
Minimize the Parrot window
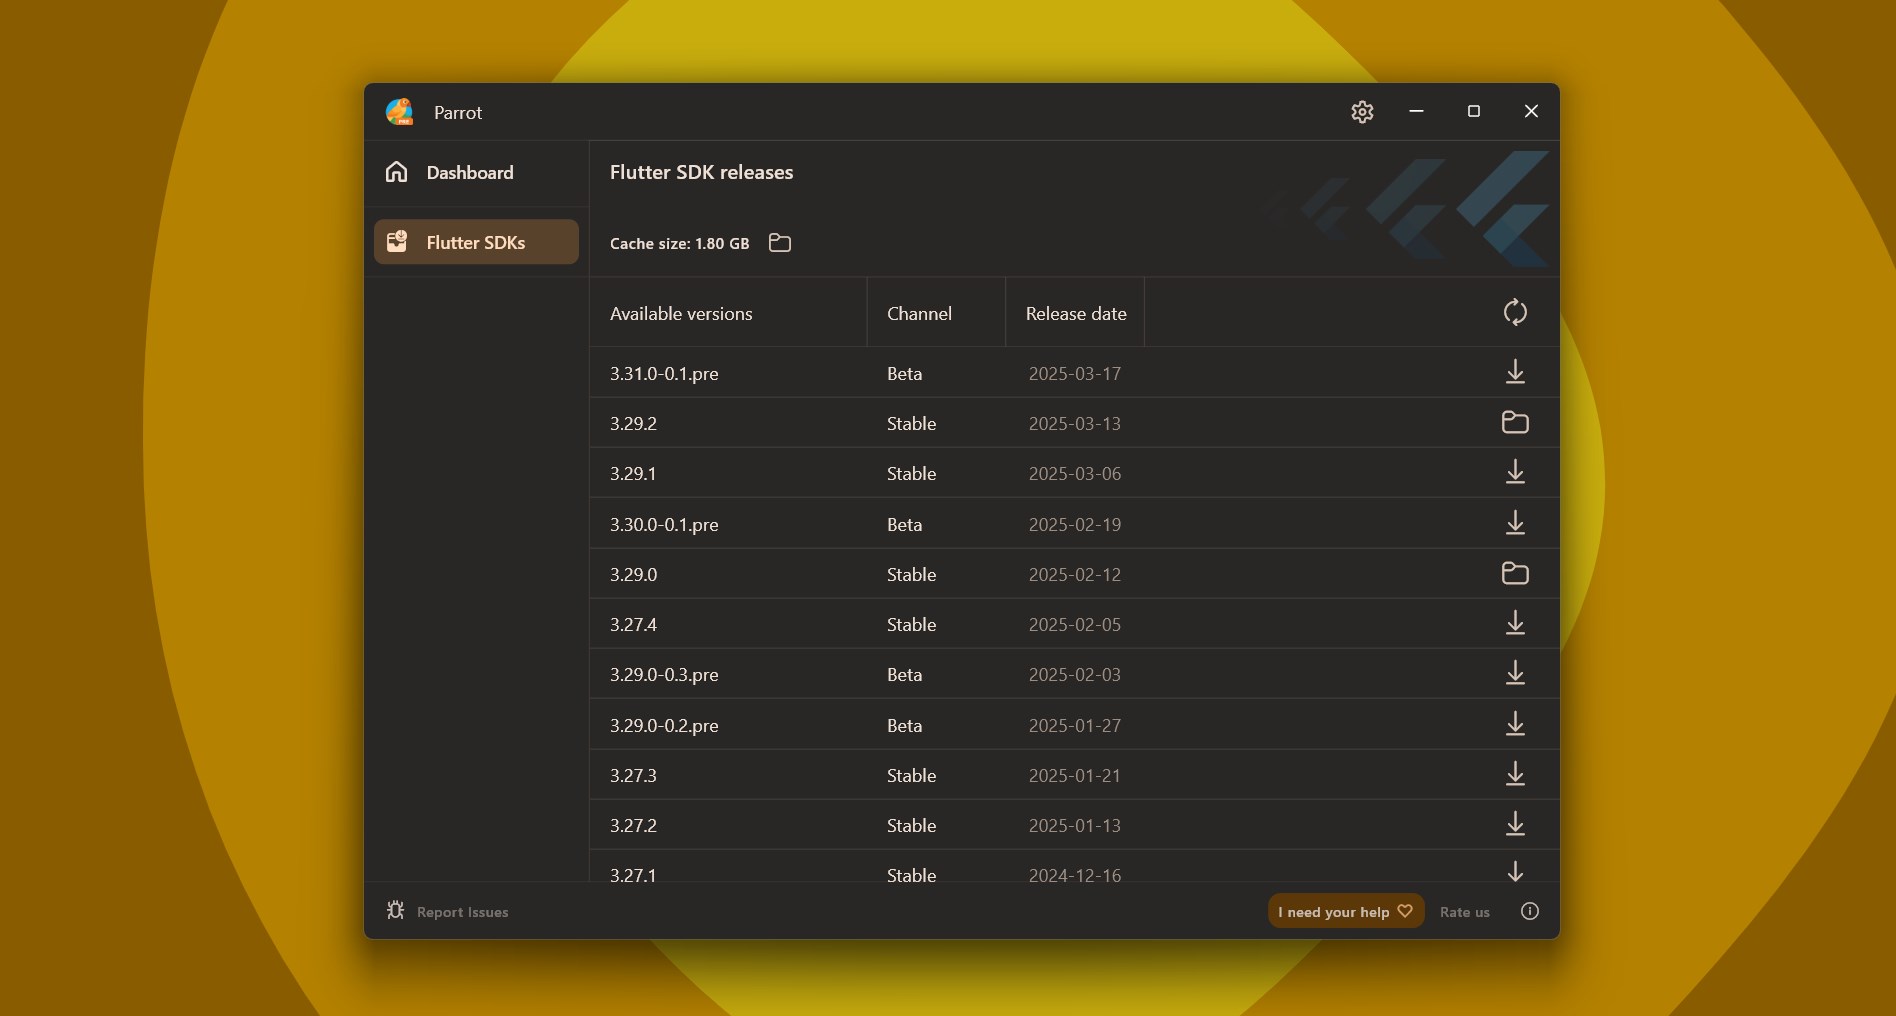tap(1416, 111)
